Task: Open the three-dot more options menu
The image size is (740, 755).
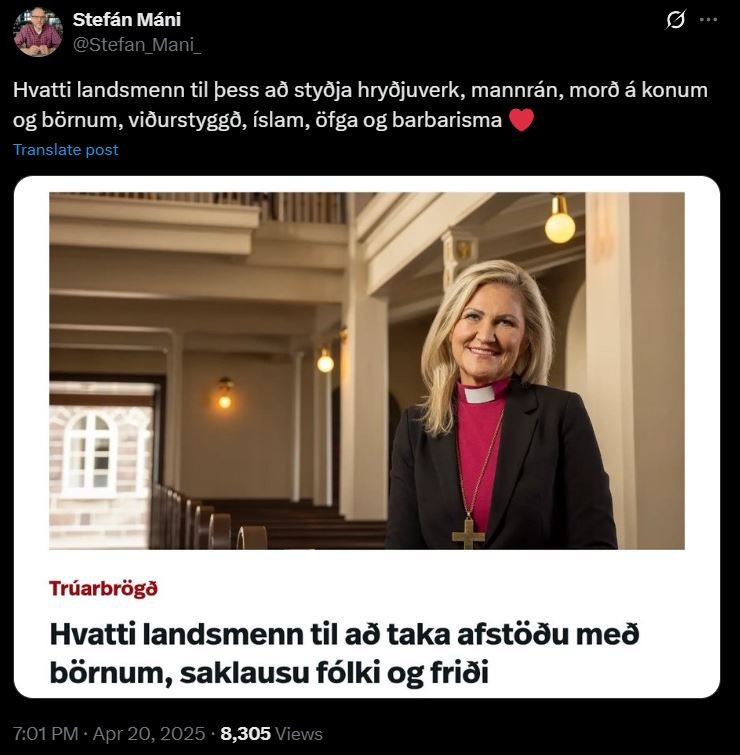Action: pyautogui.click(x=708, y=20)
